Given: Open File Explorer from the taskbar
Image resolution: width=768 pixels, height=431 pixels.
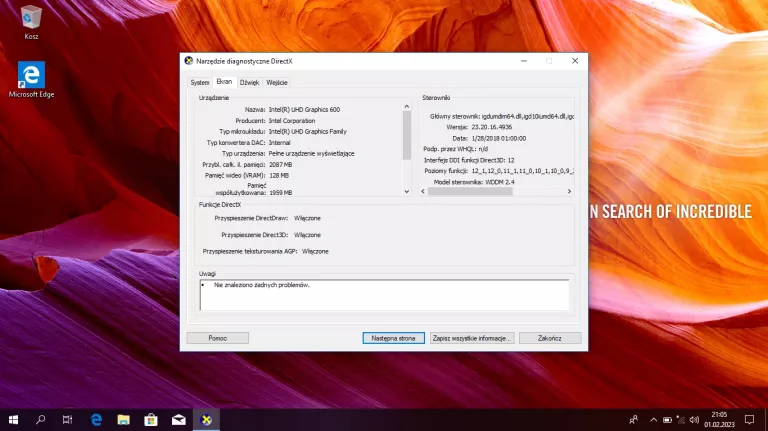Looking at the screenshot, I should [x=123, y=420].
